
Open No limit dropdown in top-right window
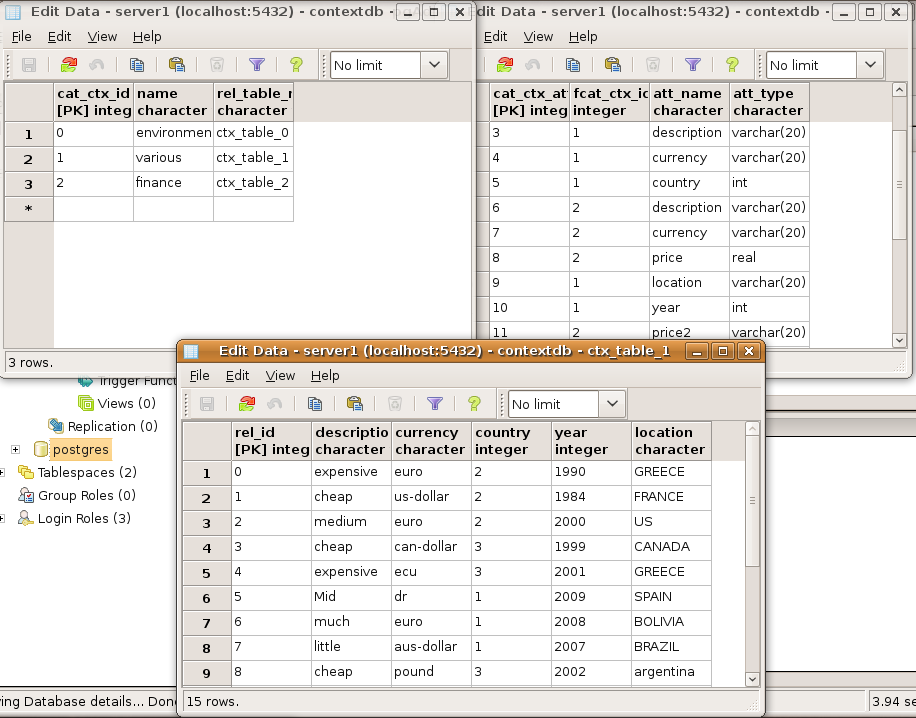[x=870, y=65]
